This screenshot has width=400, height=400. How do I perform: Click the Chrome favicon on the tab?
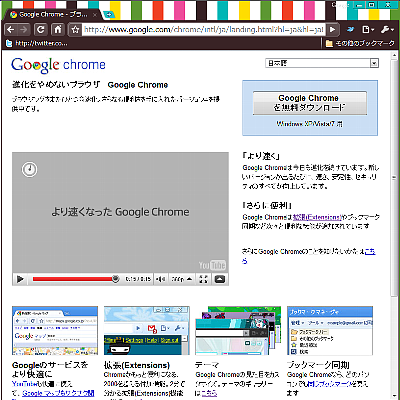(x=13, y=15)
